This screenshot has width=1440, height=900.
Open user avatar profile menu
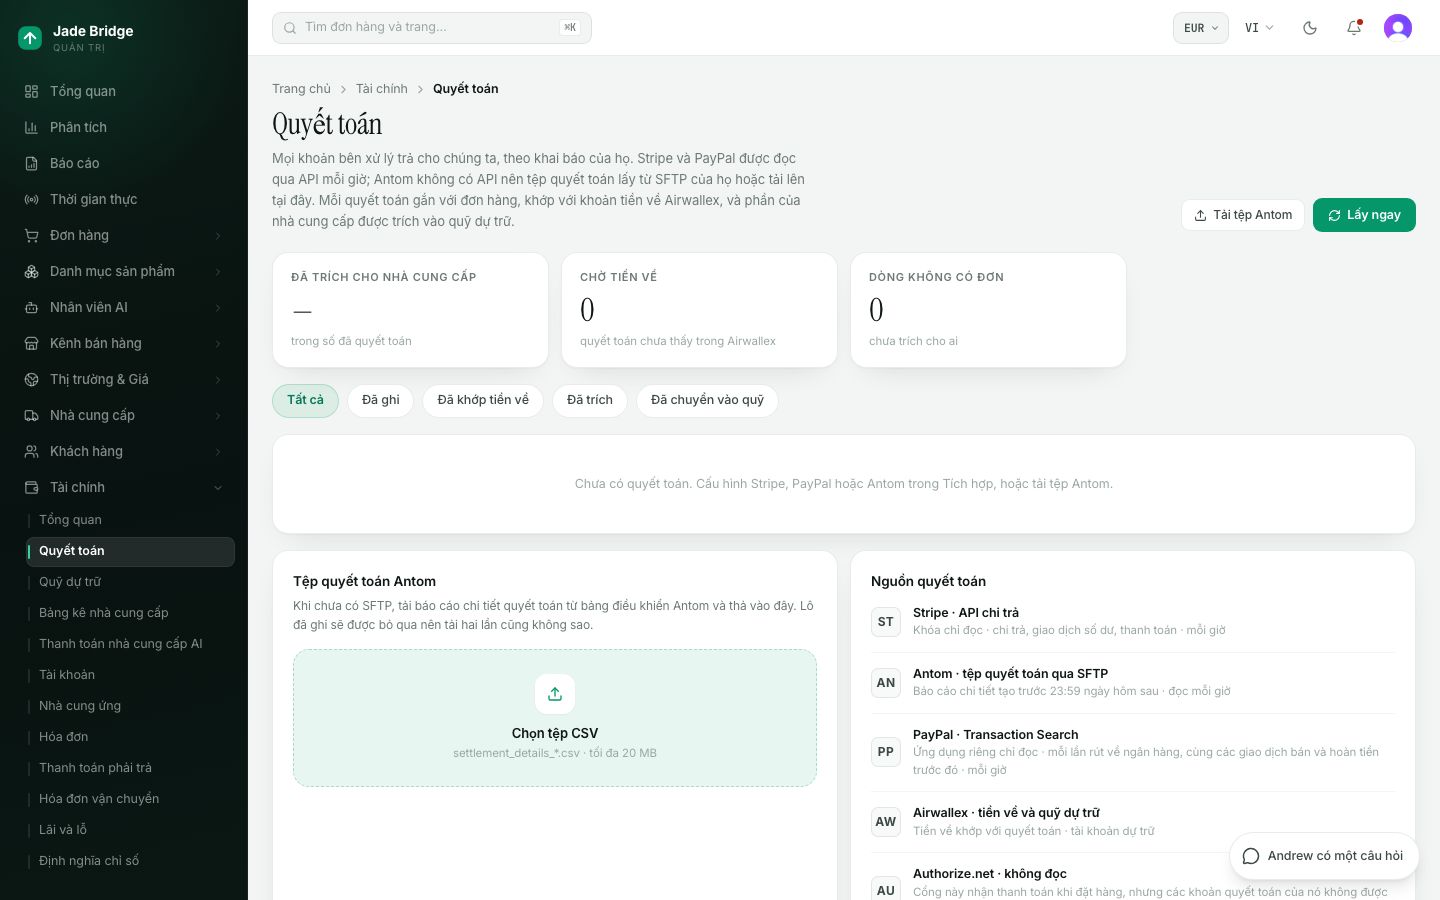[1398, 28]
